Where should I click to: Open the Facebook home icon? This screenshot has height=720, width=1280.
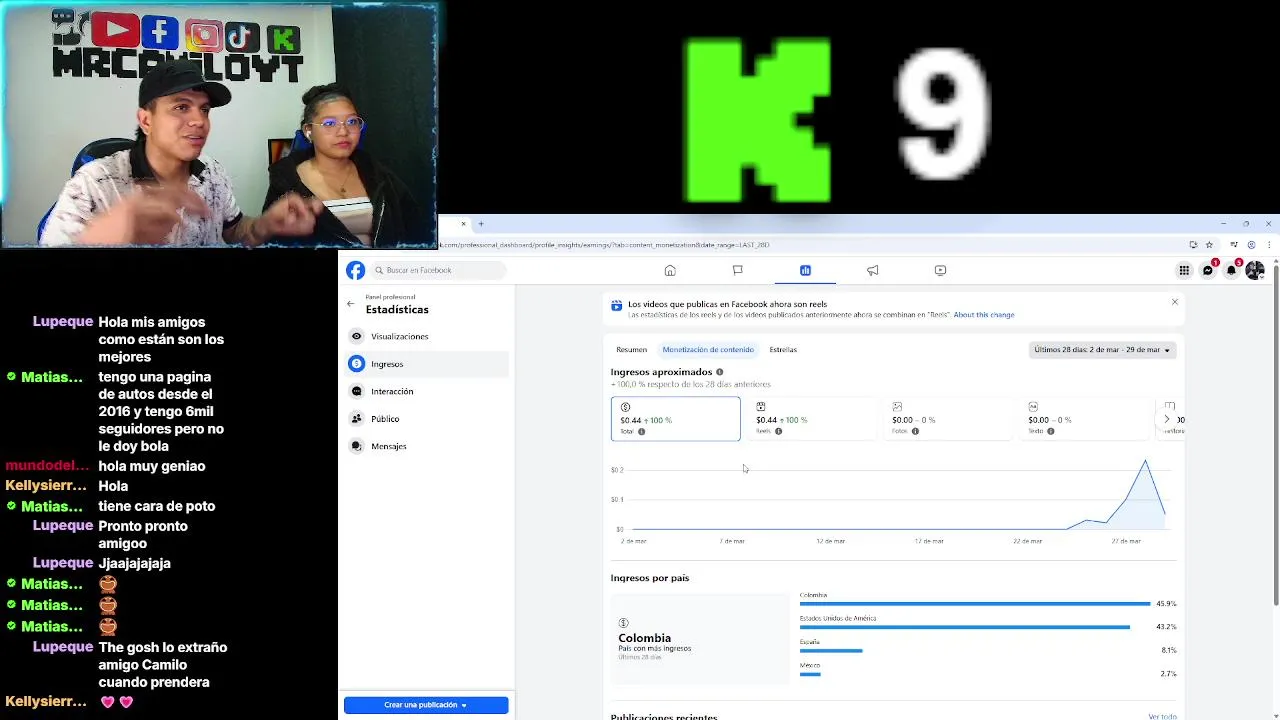click(x=670, y=270)
